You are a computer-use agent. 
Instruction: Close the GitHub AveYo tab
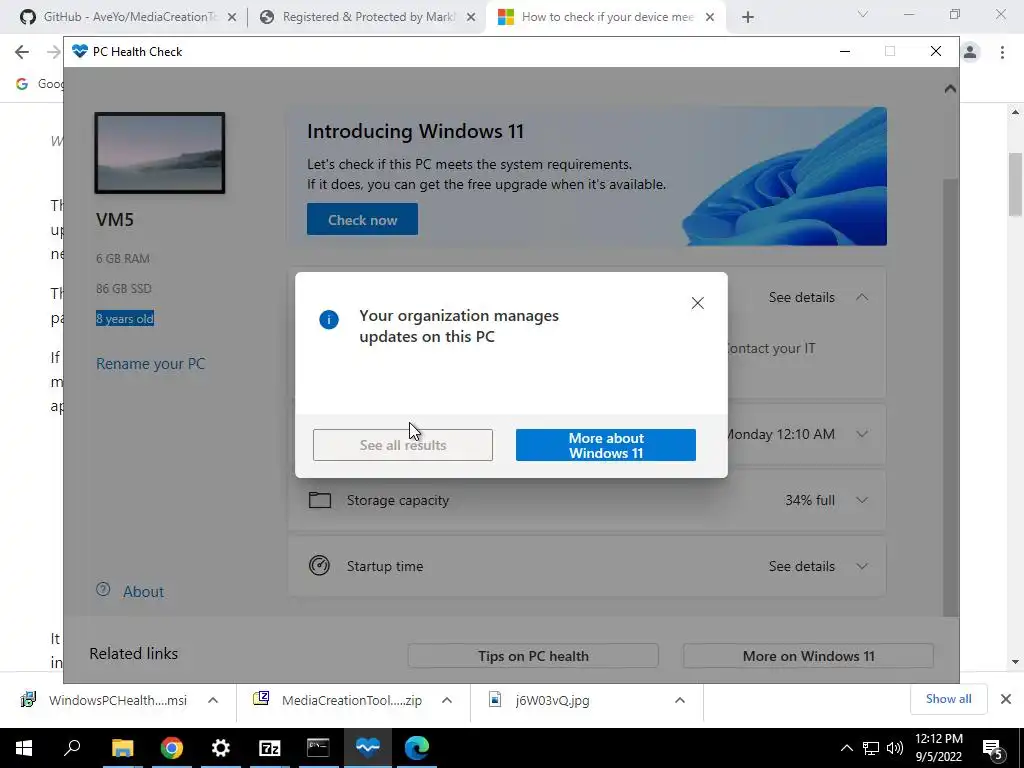click(232, 18)
